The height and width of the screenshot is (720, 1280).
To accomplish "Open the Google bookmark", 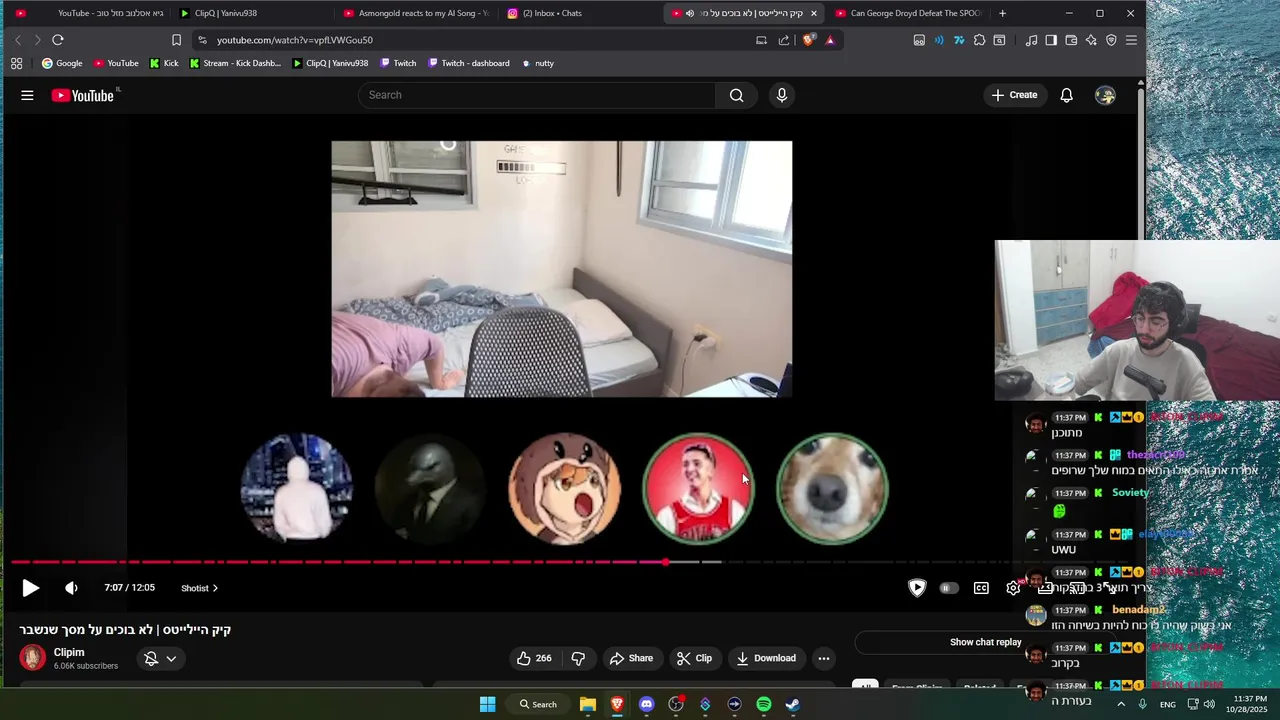I will 62,63.
